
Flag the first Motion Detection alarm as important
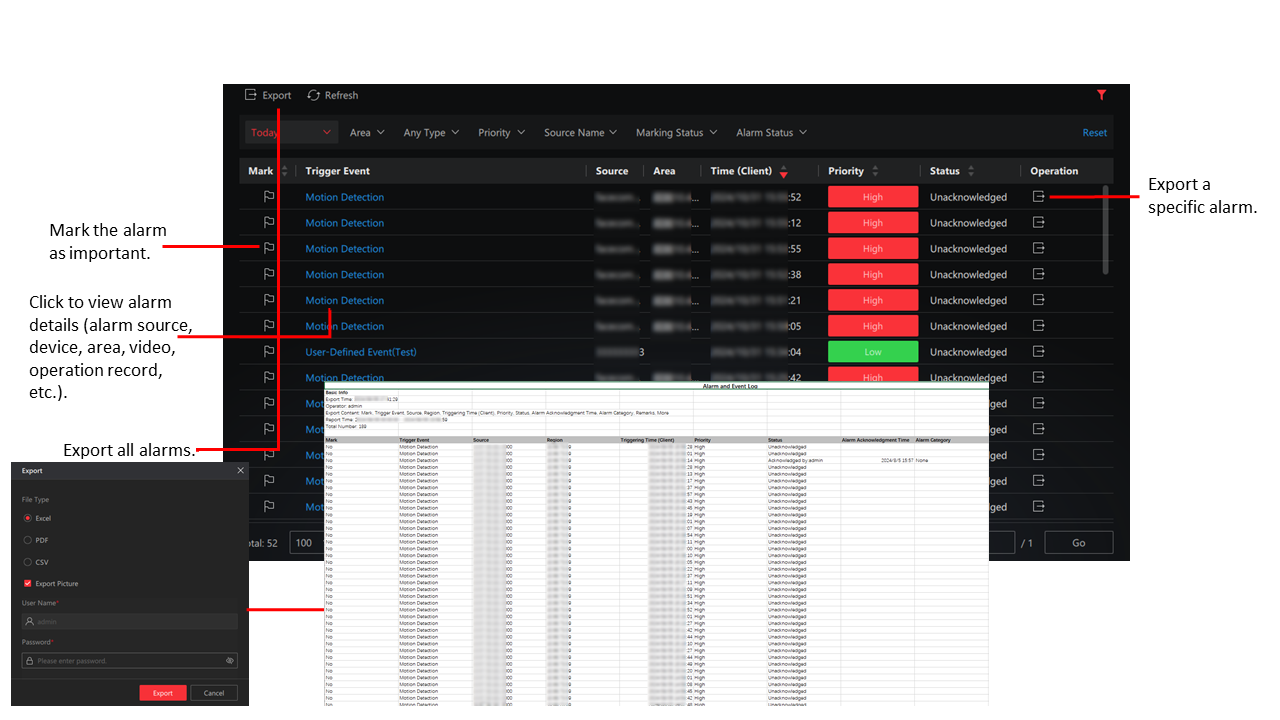[268, 197]
